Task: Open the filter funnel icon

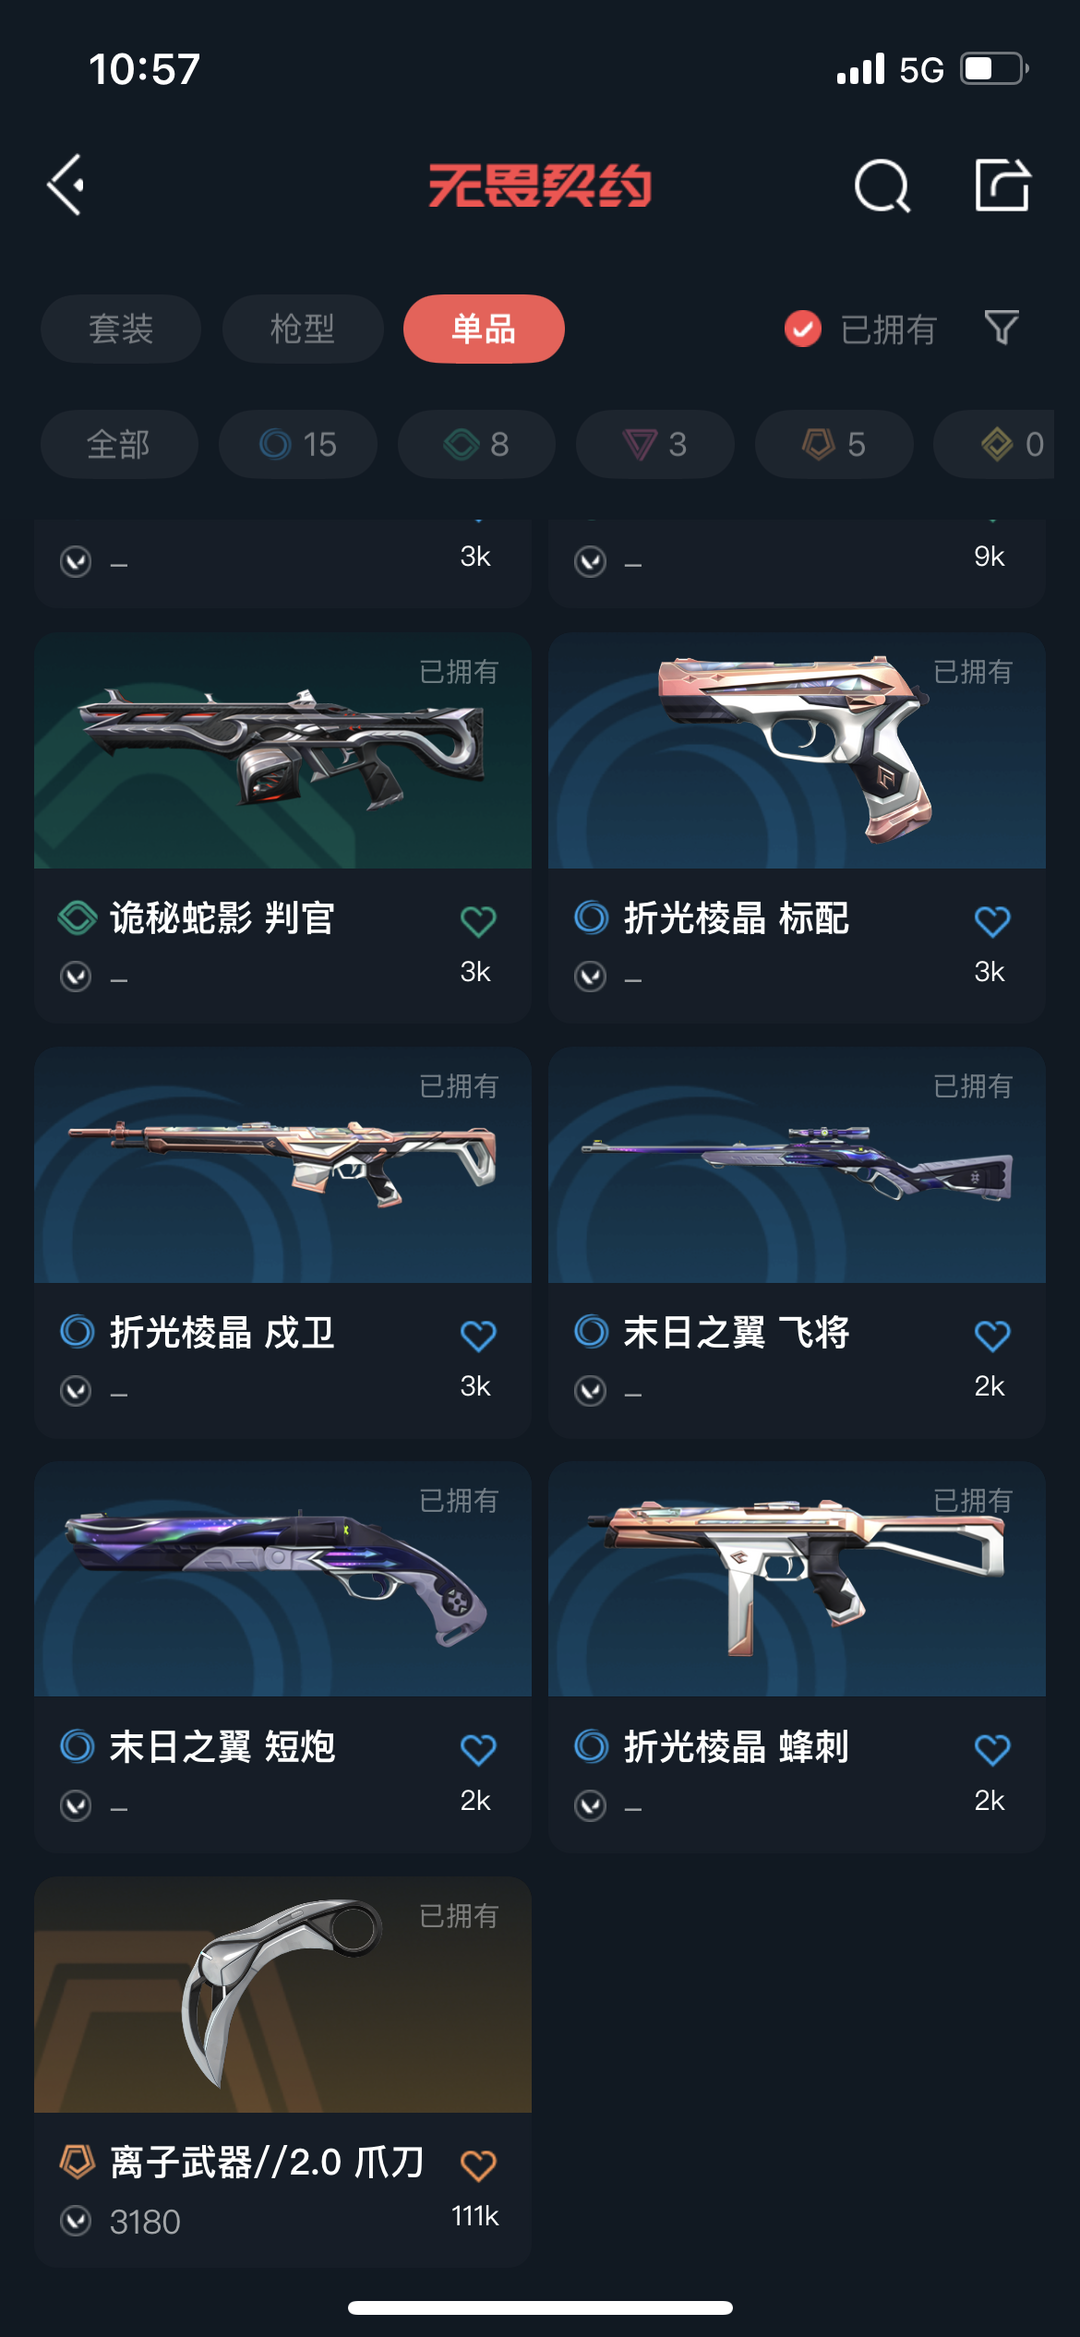Action: coord(1001,328)
